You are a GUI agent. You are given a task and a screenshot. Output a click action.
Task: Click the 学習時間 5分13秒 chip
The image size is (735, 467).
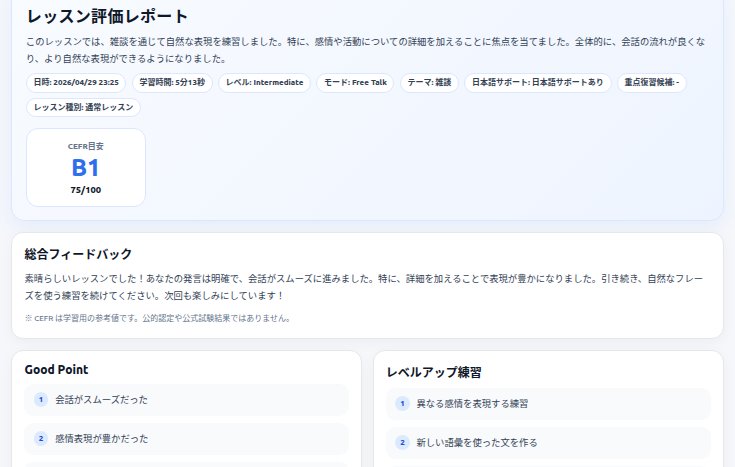172,83
